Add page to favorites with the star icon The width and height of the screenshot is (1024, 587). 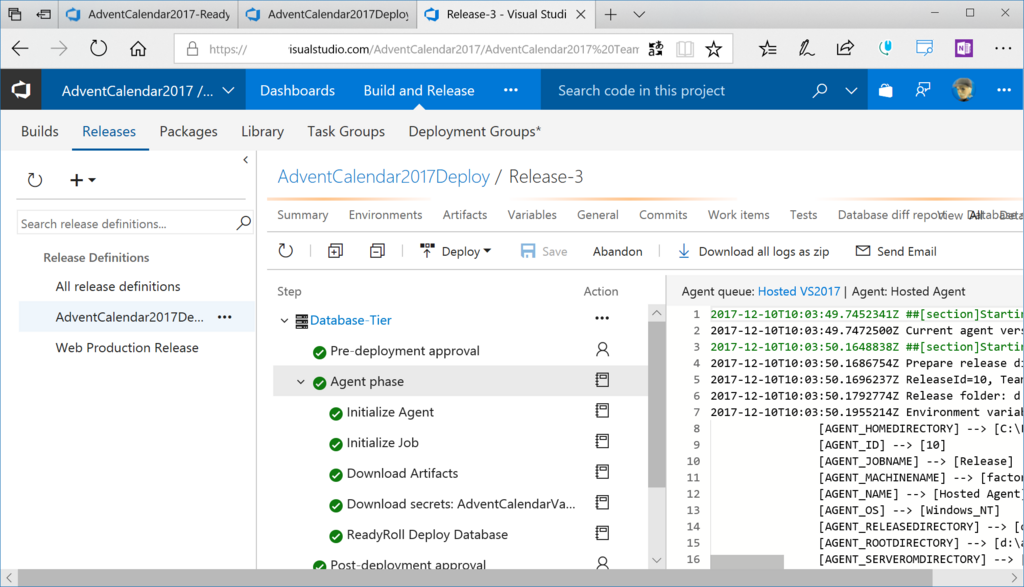point(714,49)
